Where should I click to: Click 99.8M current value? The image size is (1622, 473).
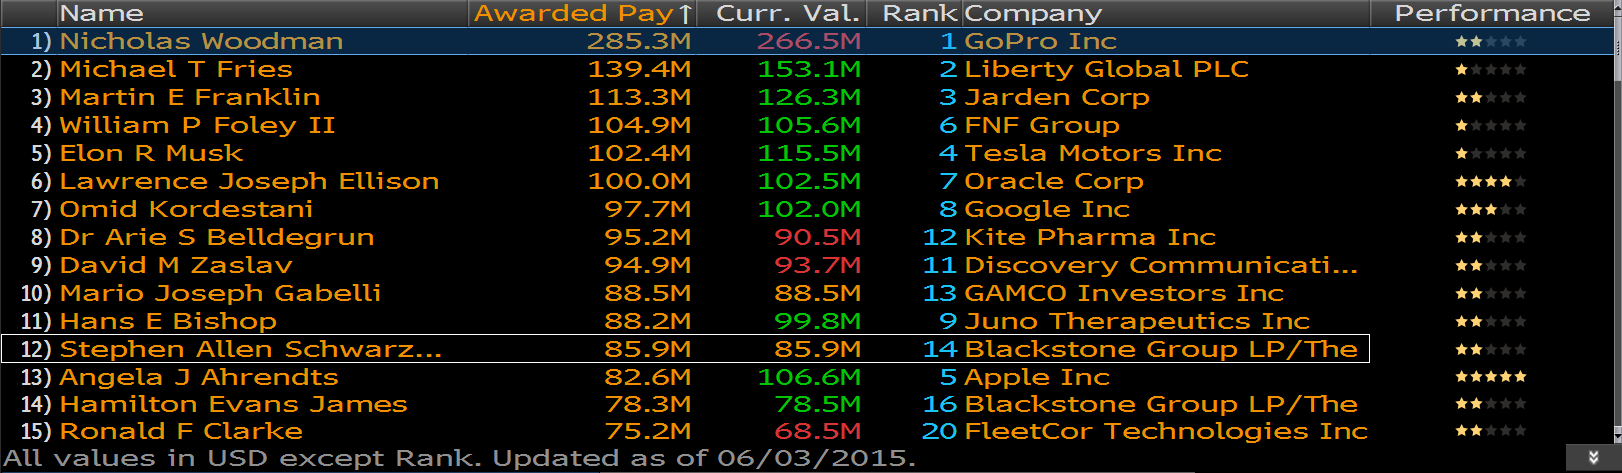tap(818, 321)
